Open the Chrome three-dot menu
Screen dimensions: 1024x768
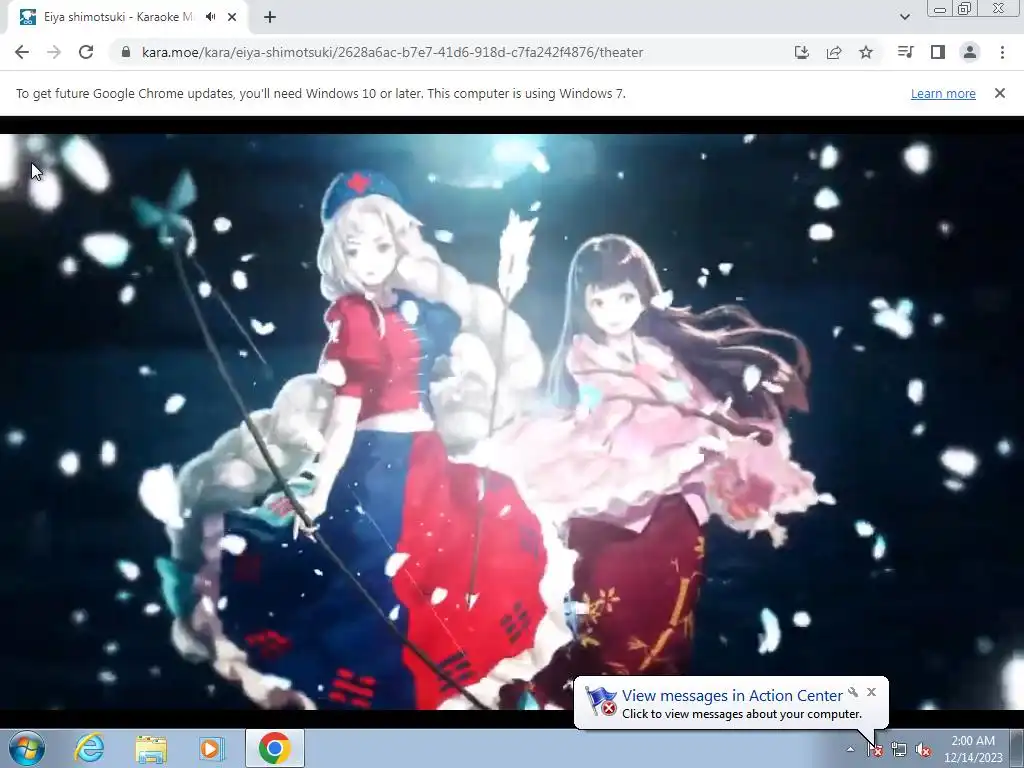(1002, 52)
